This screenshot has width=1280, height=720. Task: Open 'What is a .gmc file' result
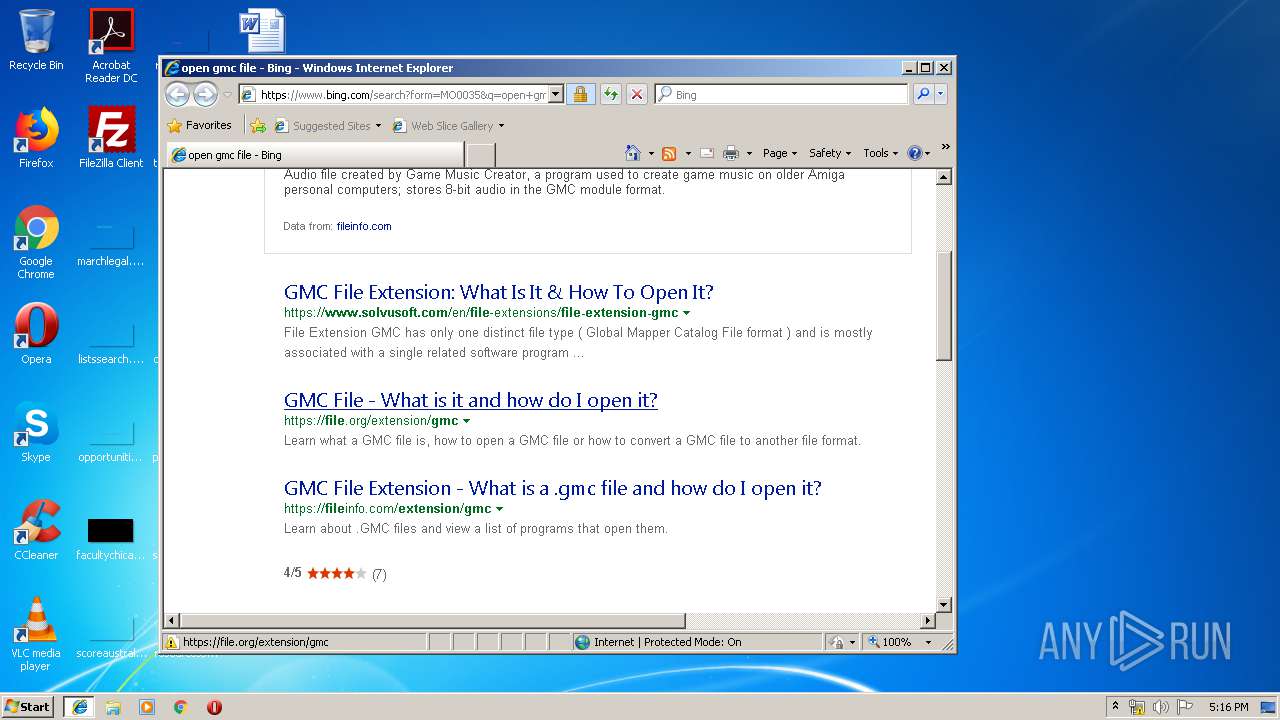pyautogui.click(x=553, y=488)
